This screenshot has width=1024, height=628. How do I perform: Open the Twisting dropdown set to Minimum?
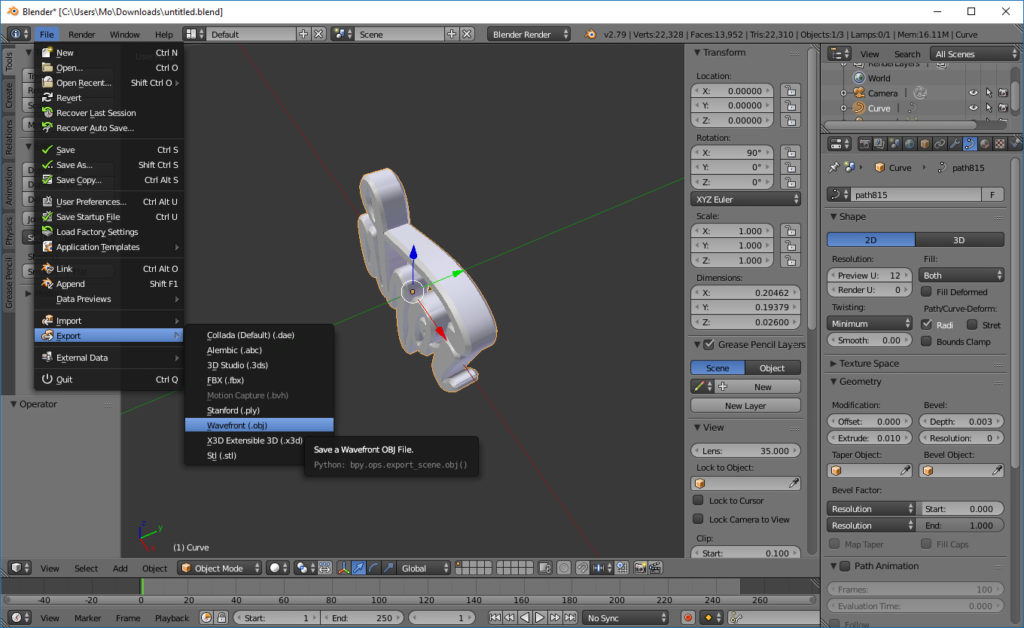(x=870, y=323)
